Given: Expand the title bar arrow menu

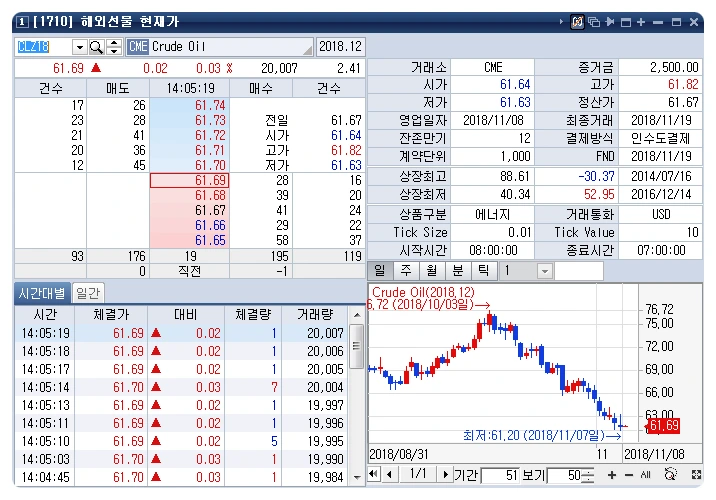Looking at the screenshot, I should click(x=561, y=21).
